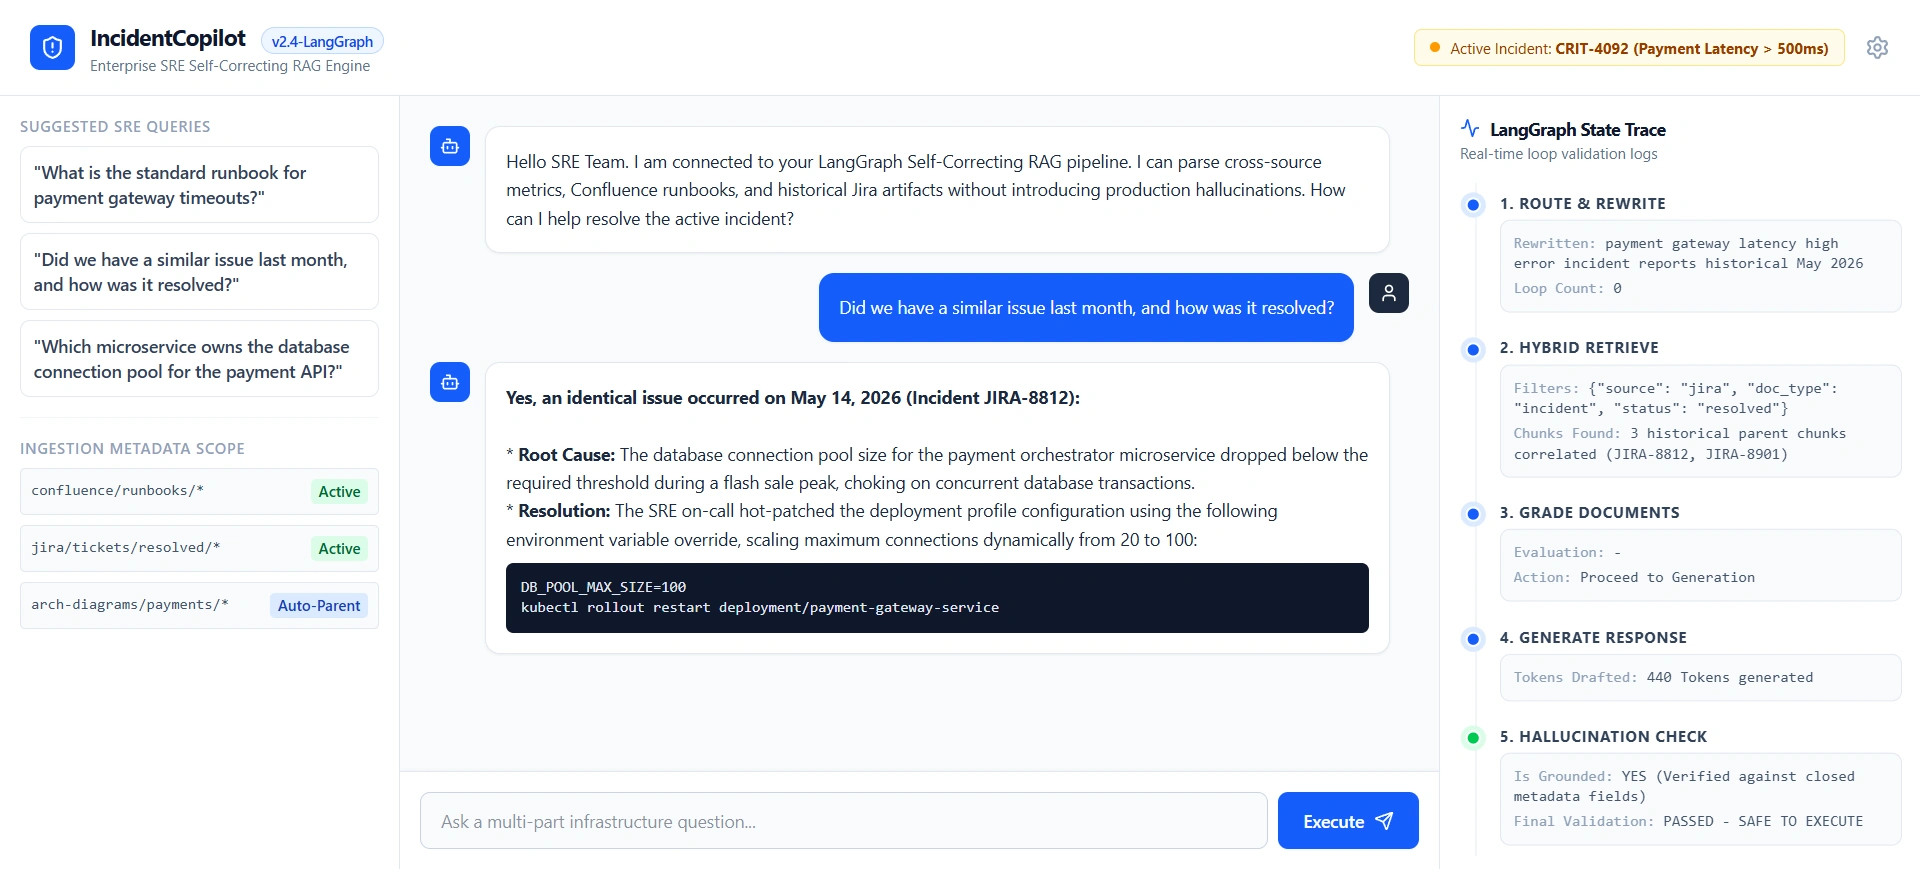The height and width of the screenshot is (876, 1920).
Task: Click the kubectl rollout restart command line
Action: pos(759,607)
